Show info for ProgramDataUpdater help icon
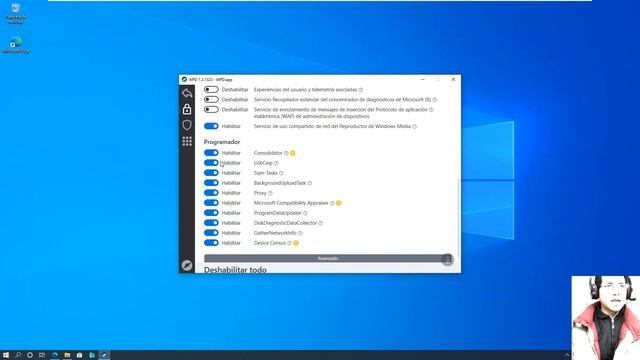Image resolution: width=640 pixels, height=360 pixels. point(305,213)
